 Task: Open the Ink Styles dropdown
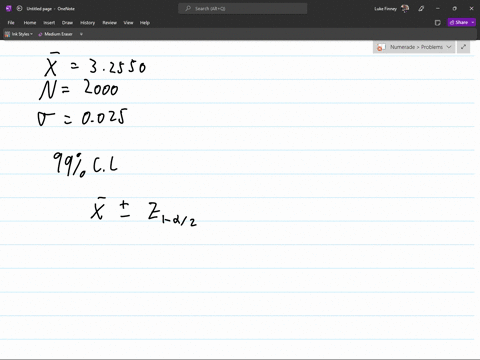19,34
